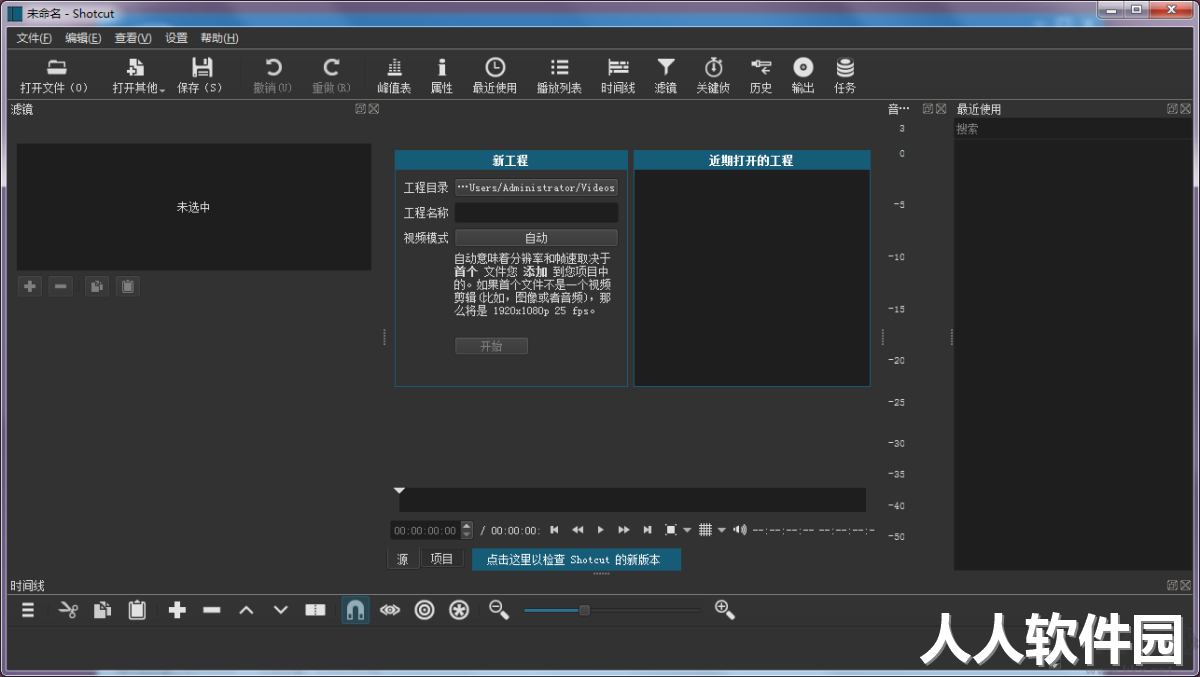Float the Filters (滤镜) panel

(x=360, y=109)
